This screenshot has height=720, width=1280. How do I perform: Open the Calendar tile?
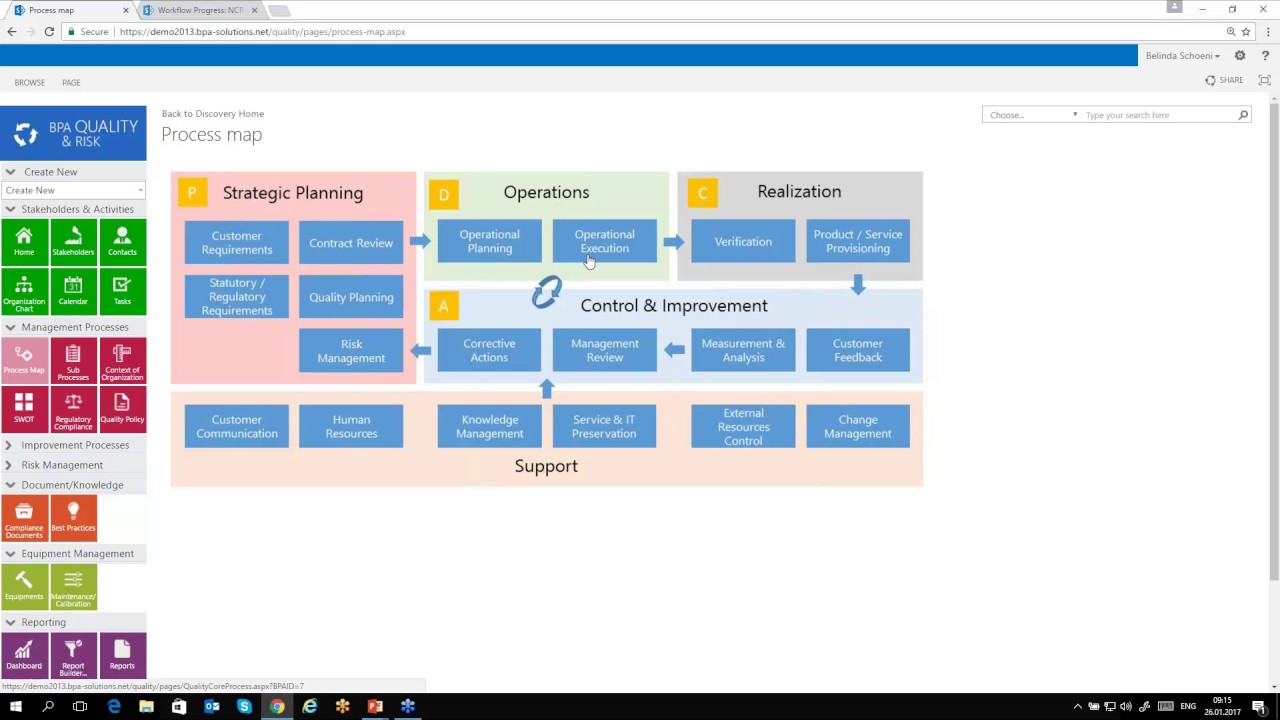(73, 291)
